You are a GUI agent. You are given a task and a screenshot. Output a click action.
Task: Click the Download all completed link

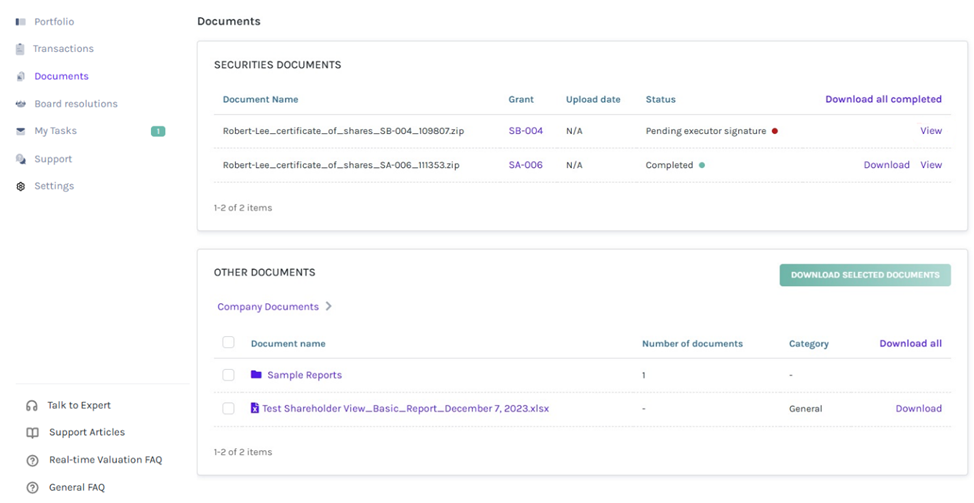point(883,99)
